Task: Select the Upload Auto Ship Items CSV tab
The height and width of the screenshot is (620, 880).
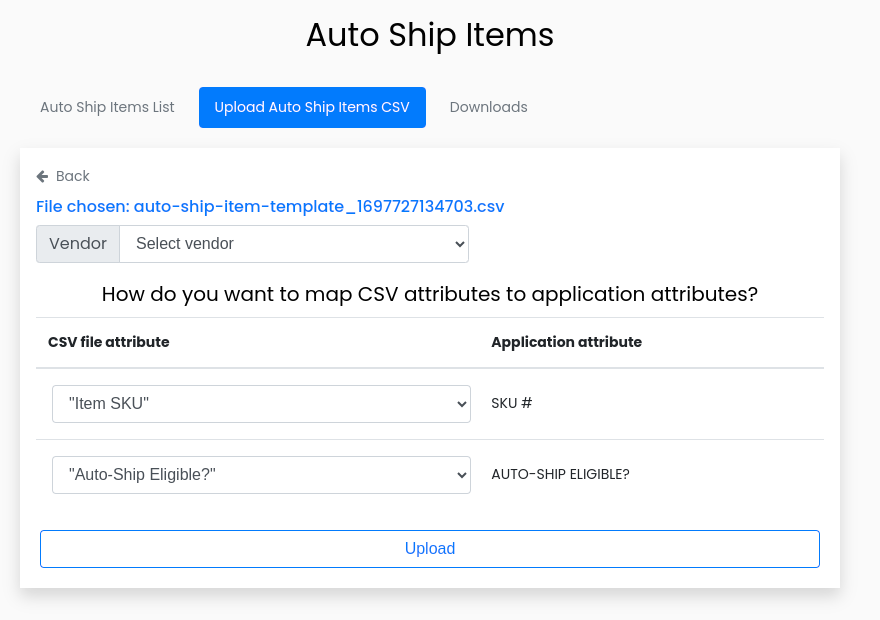Action: point(312,107)
